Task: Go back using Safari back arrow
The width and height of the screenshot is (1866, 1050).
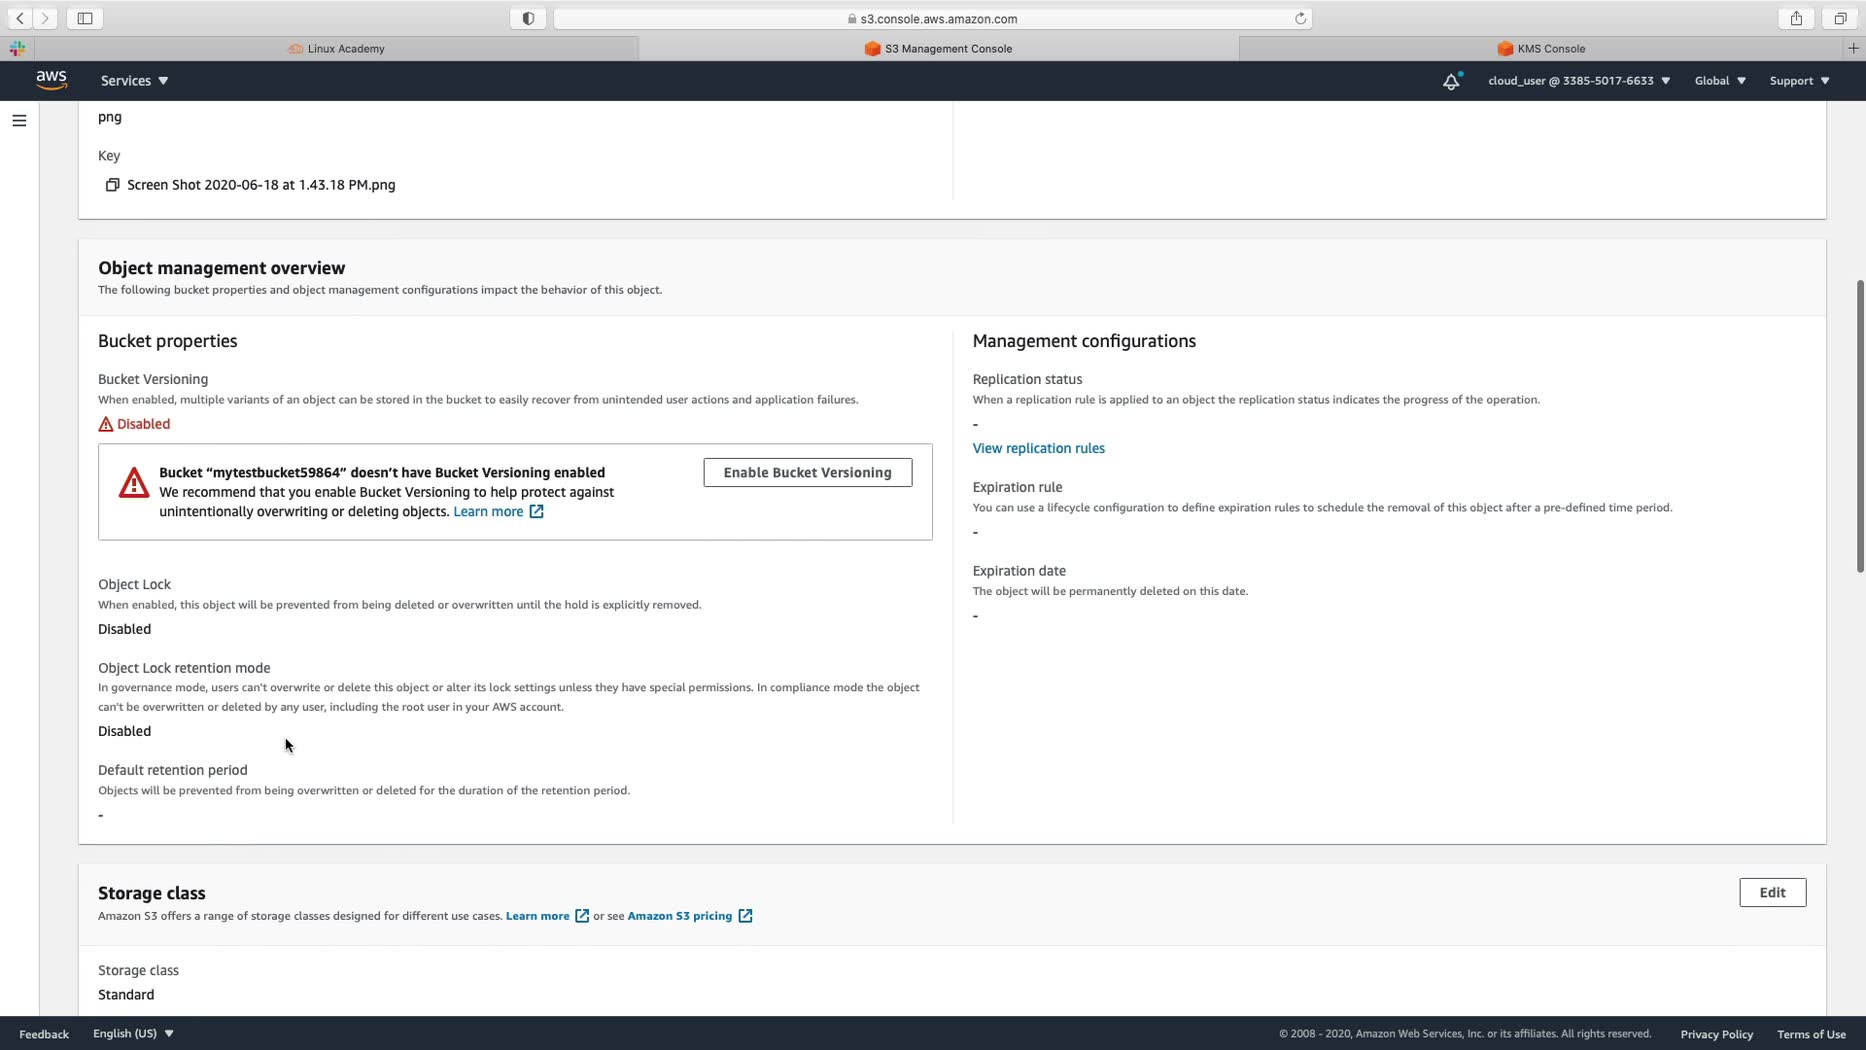Action: pyautogui.click(x=20, y=18)
